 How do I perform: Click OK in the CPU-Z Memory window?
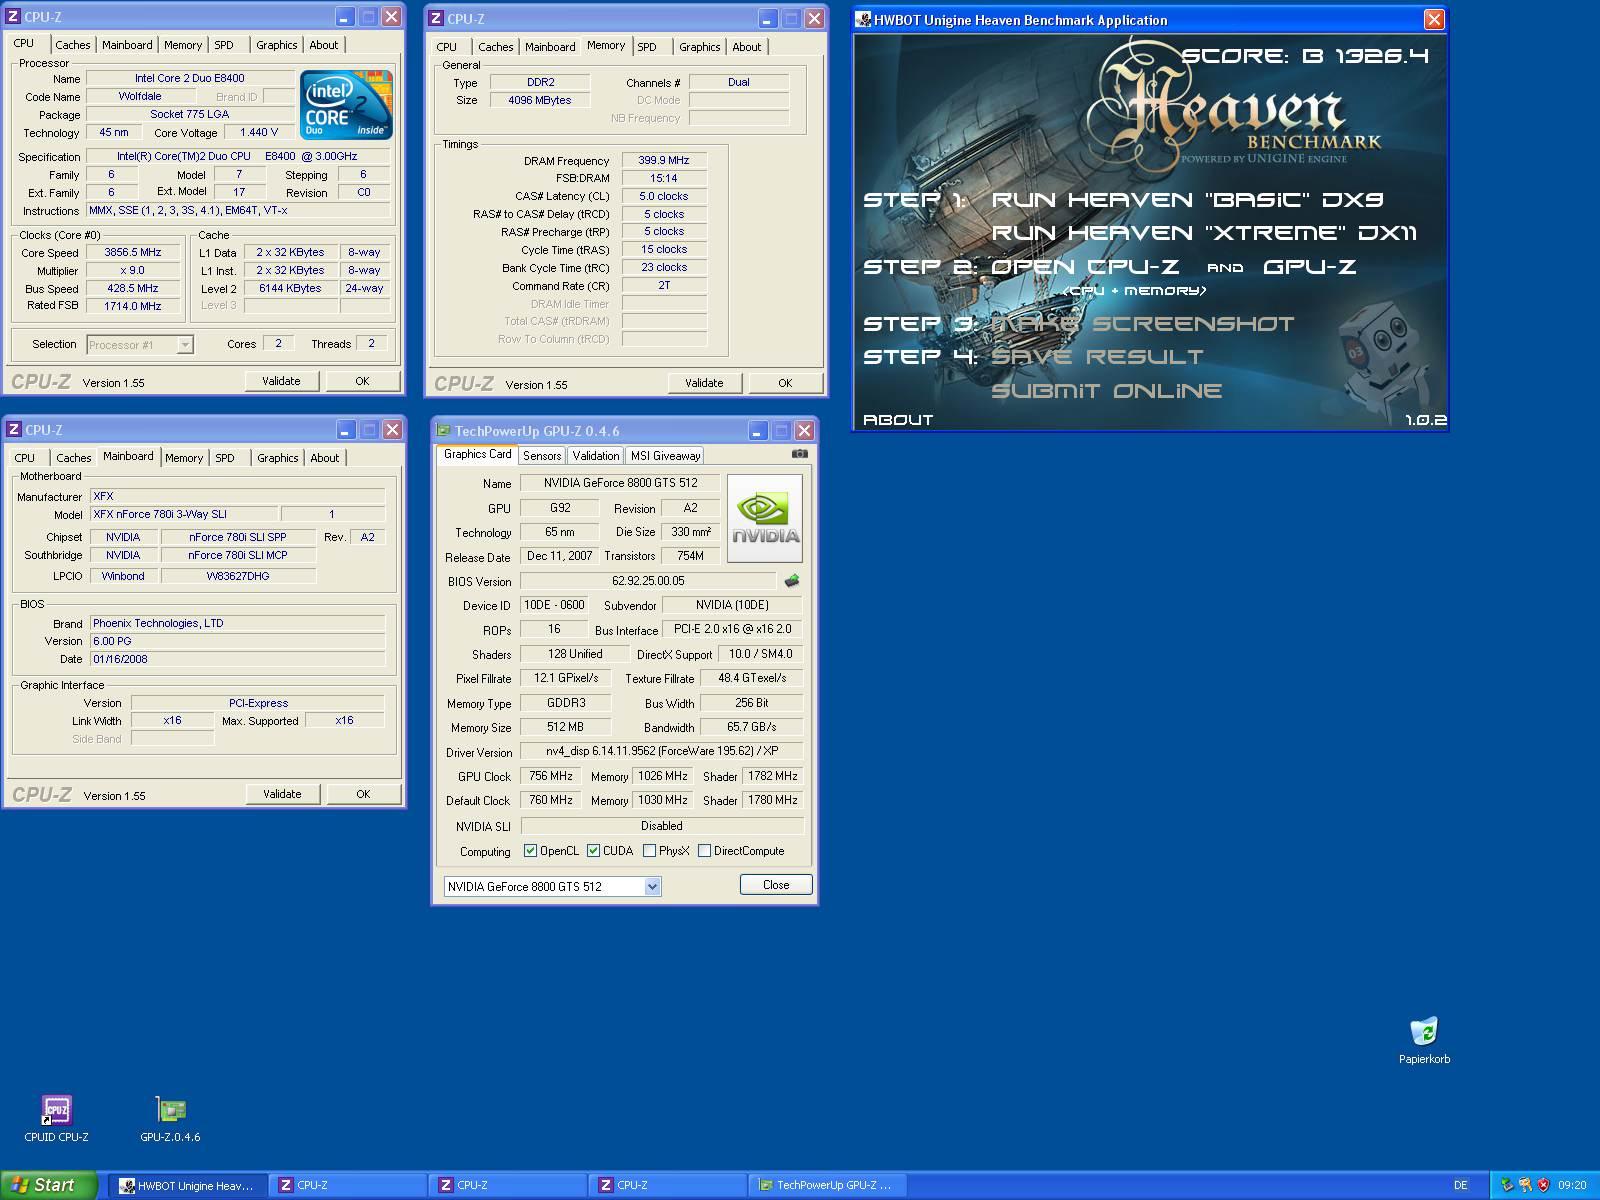click(x=785, y=383)
